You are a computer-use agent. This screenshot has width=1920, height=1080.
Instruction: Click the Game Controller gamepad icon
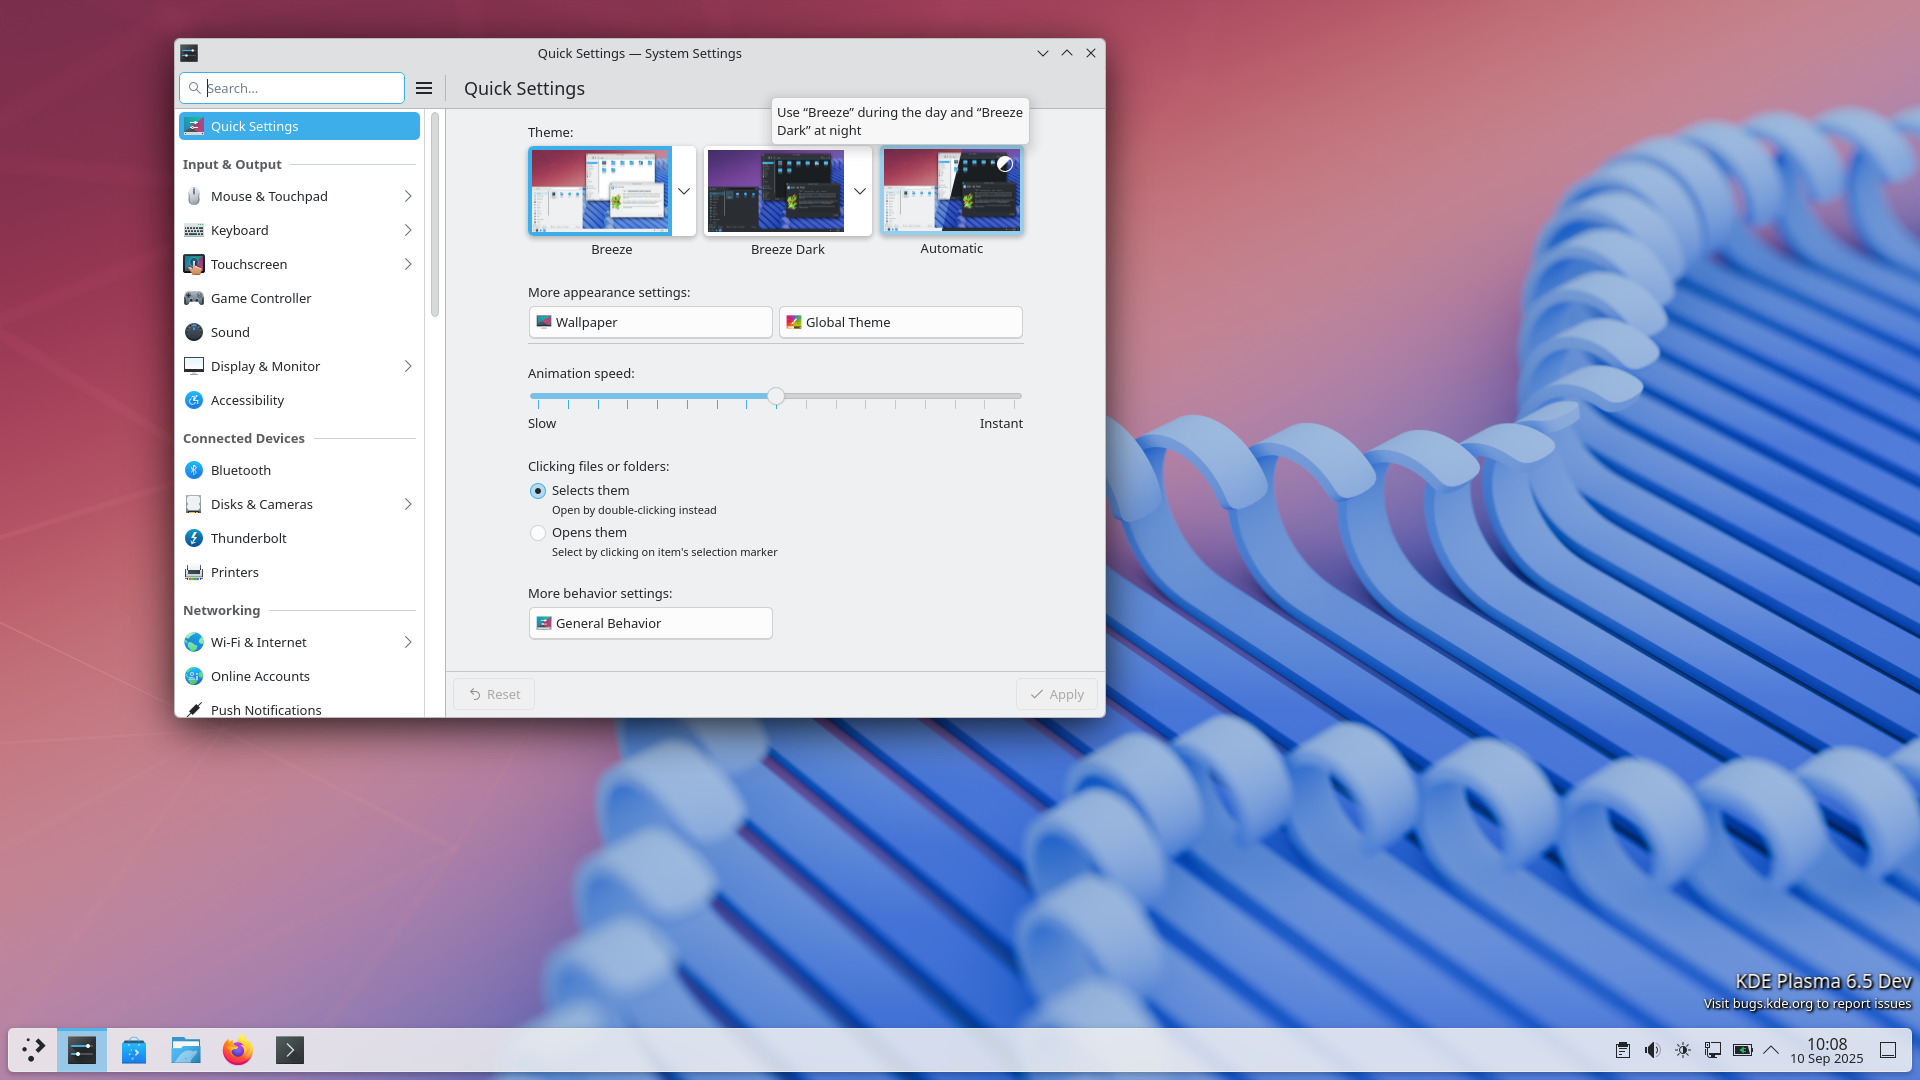[x=194, y=298]
